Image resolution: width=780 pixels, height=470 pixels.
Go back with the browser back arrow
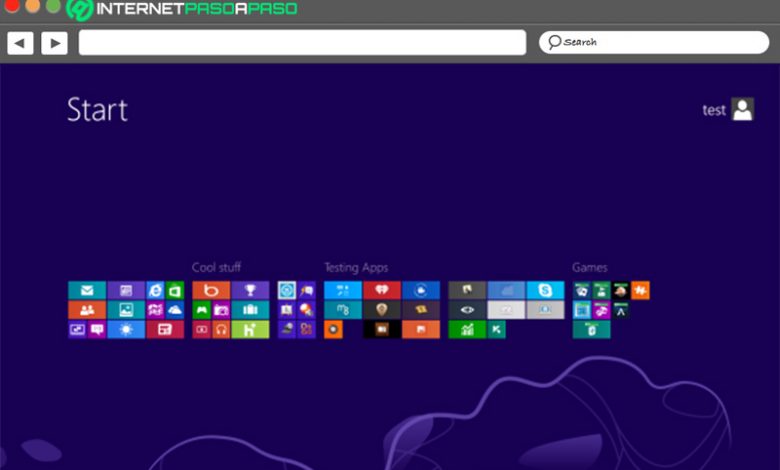coord(20,43)
